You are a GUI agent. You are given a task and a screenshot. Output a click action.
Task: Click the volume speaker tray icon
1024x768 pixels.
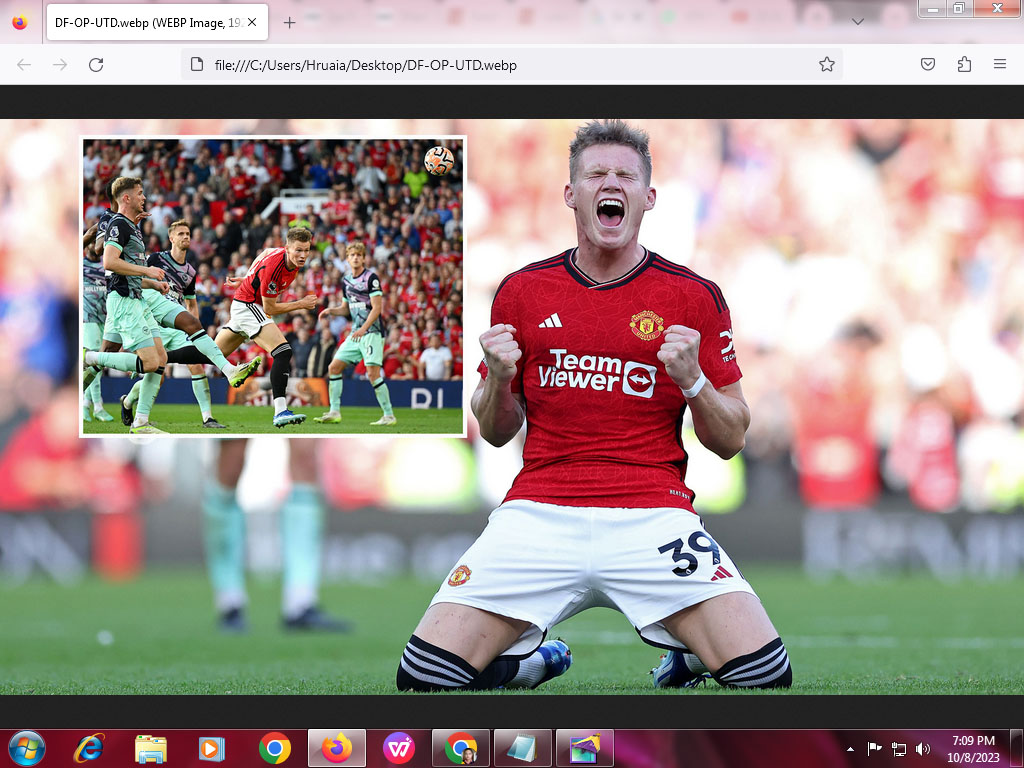(x=922, y=749)
